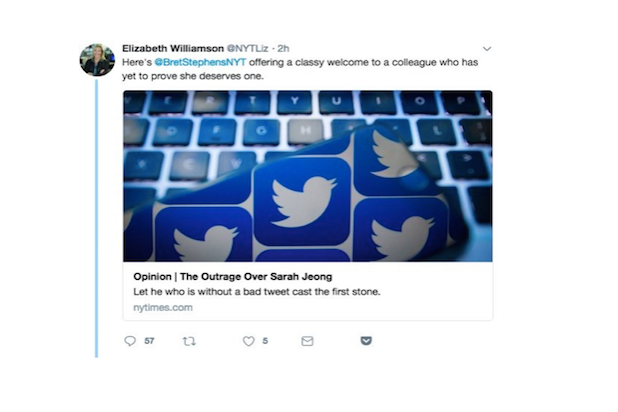618x412 pixels.
Task: Open 'The Outrage Over Sarah Jeong' headline
Action: point(256,276)
